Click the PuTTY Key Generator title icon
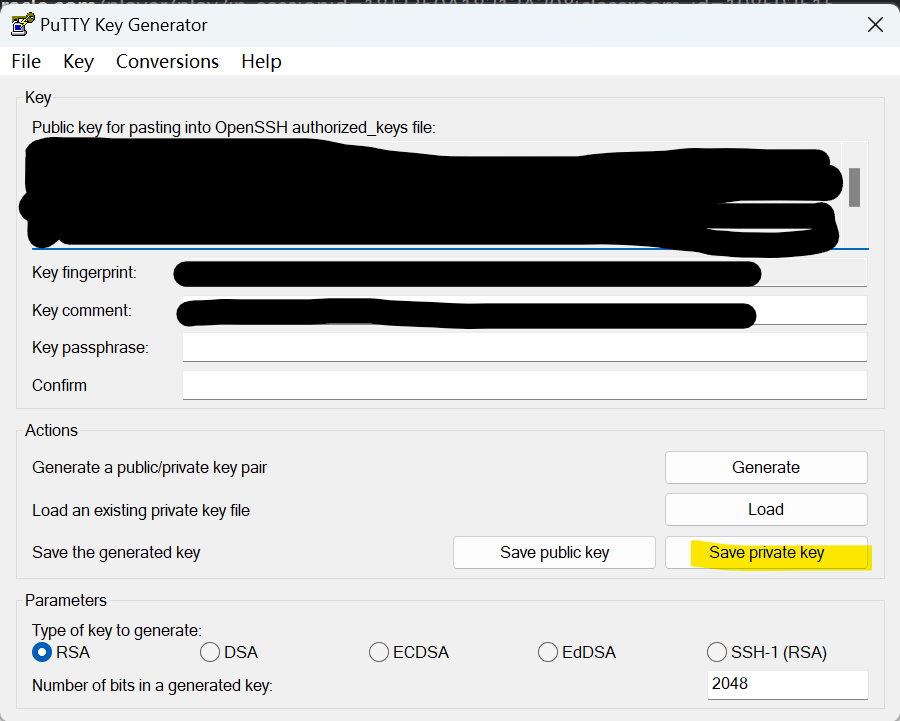The image size is (900, 721). click(22, 25)
